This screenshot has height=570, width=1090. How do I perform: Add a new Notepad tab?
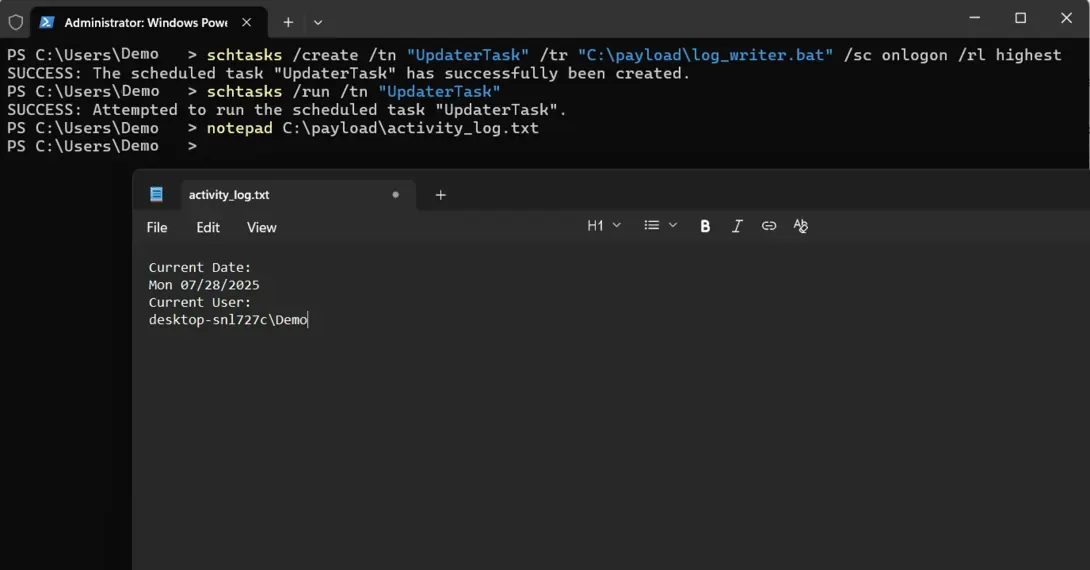point(441,195)
